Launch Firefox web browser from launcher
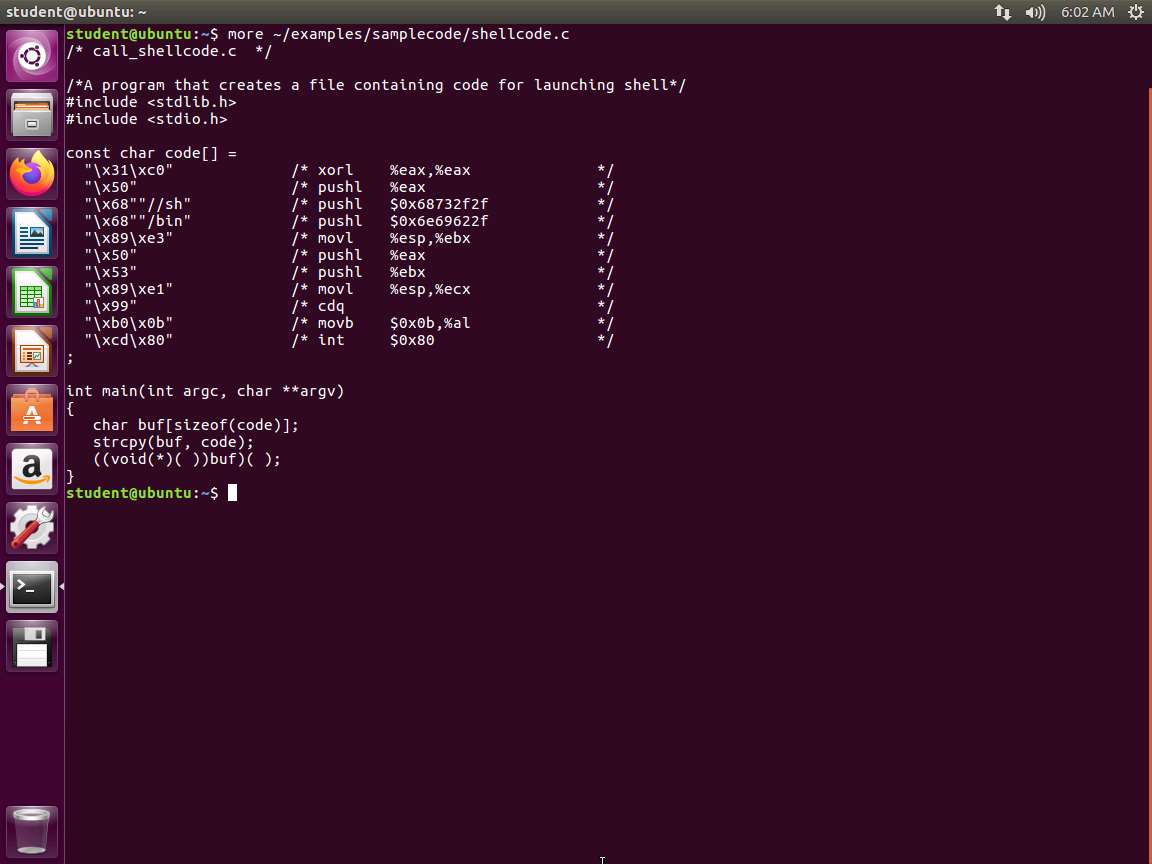The image size is (1152, 864). pyautogui.click(x=32, y=174)
